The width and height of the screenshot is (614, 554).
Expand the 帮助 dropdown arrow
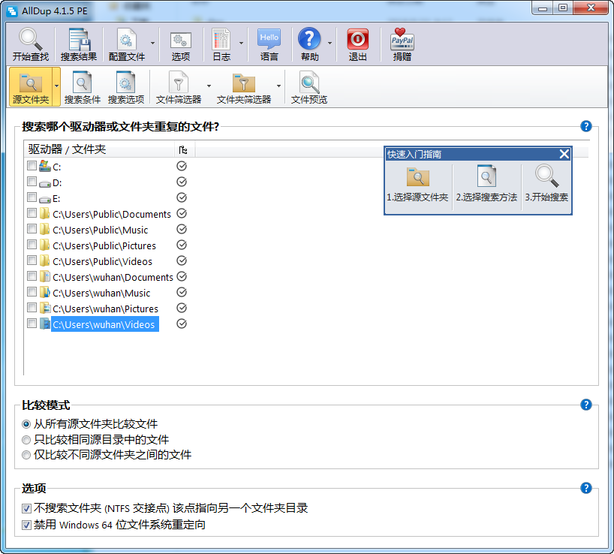pos(330,43)
